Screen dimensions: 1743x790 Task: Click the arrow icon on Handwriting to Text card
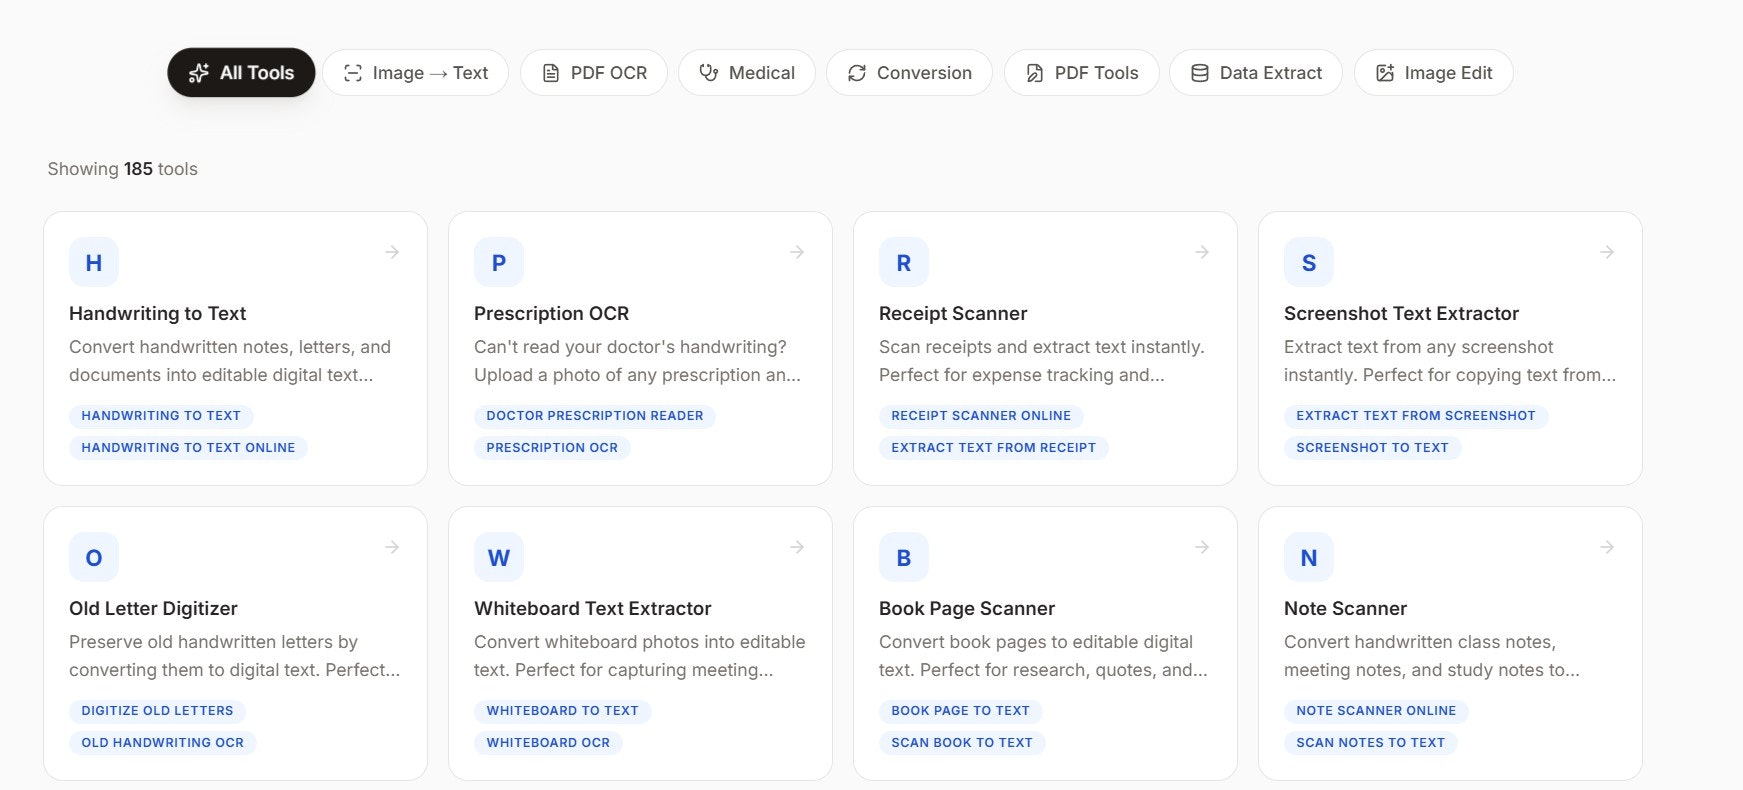(x=392, y=252)
